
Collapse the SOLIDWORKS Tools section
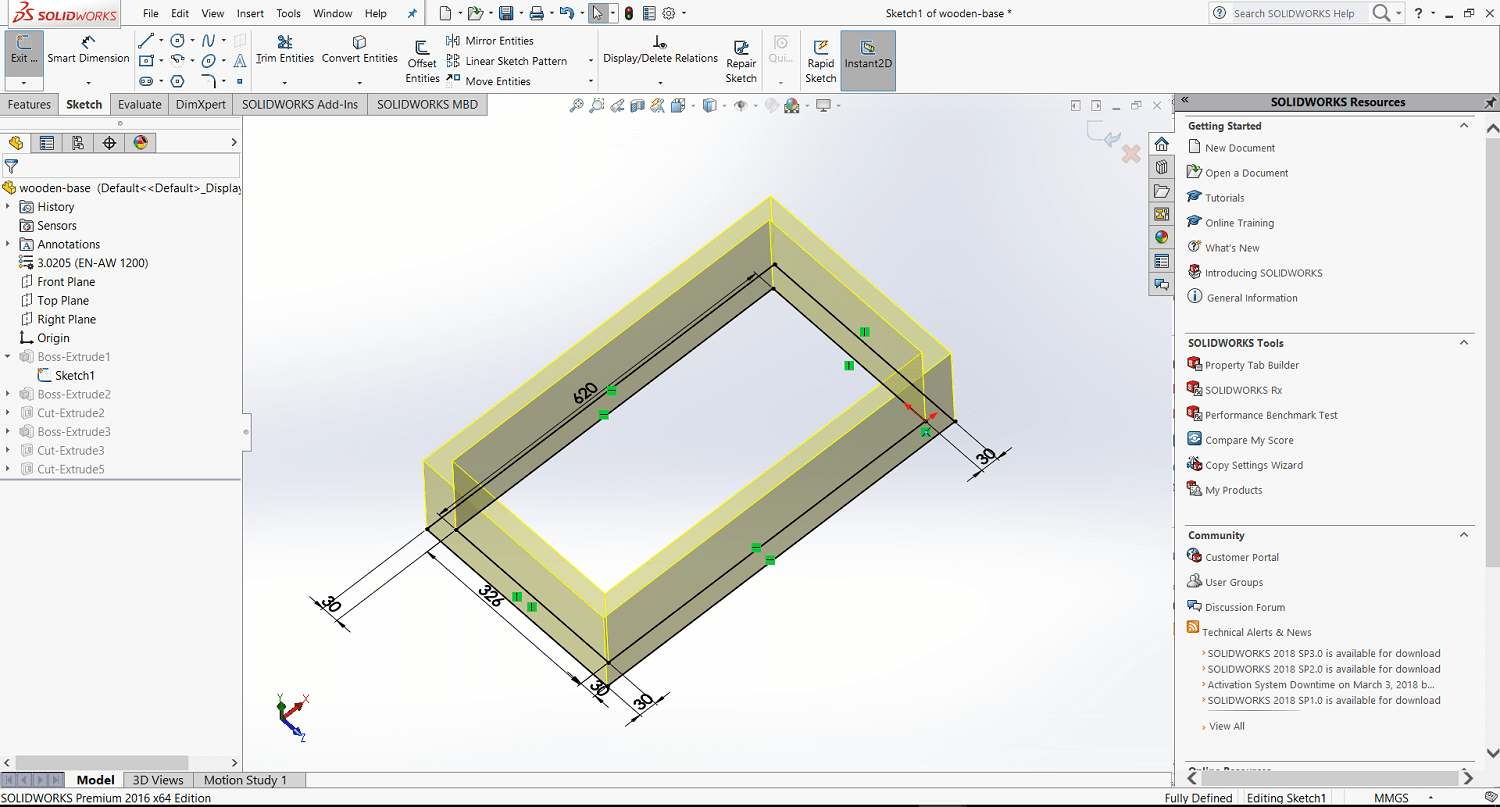(1464, 343)
